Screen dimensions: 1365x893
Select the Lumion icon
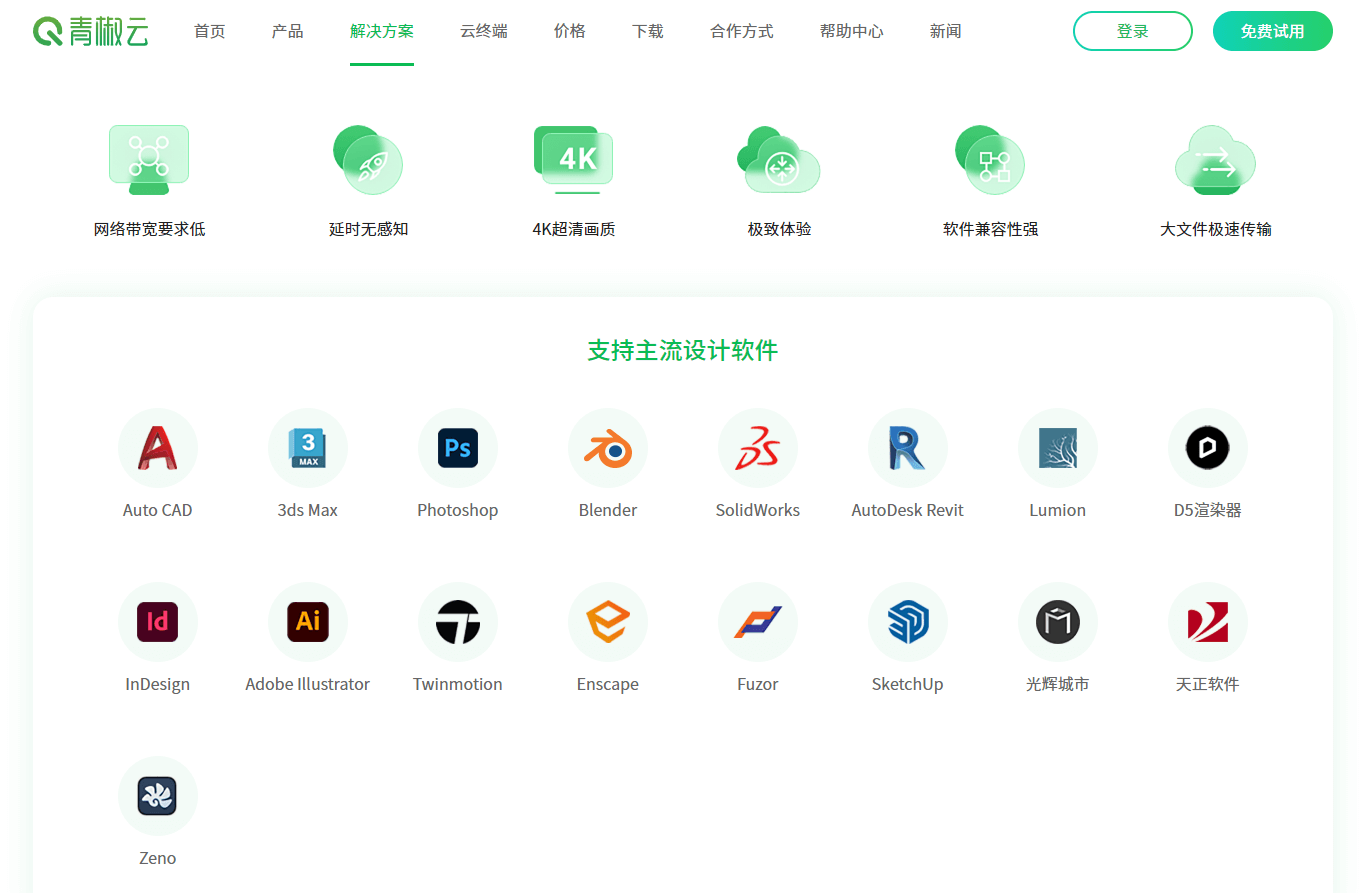pos(1058,448)
